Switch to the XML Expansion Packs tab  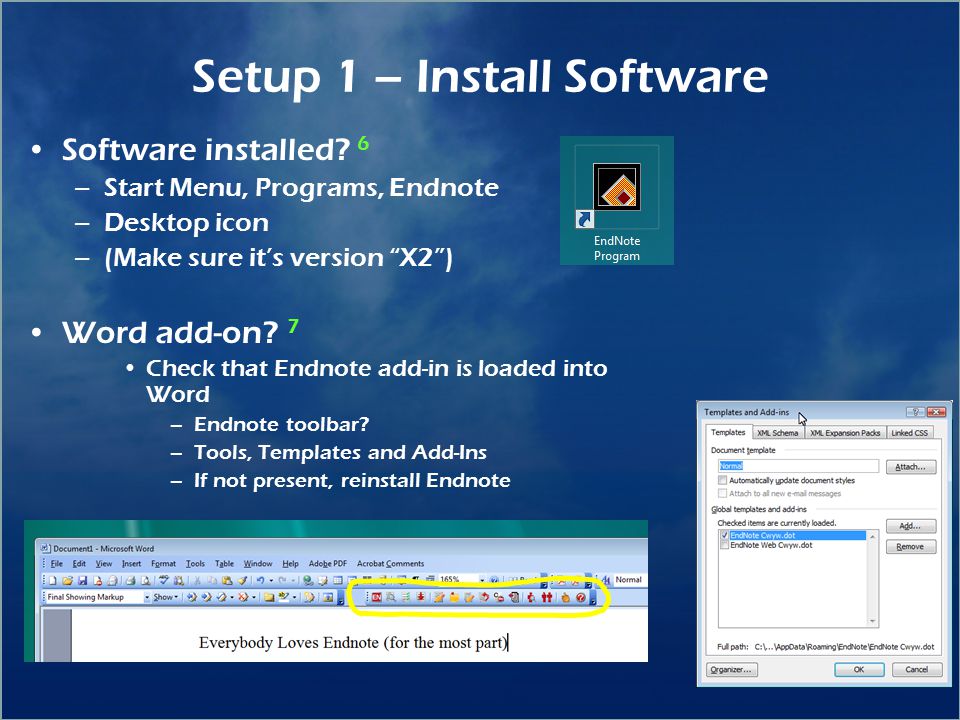[x=845, y=433]
